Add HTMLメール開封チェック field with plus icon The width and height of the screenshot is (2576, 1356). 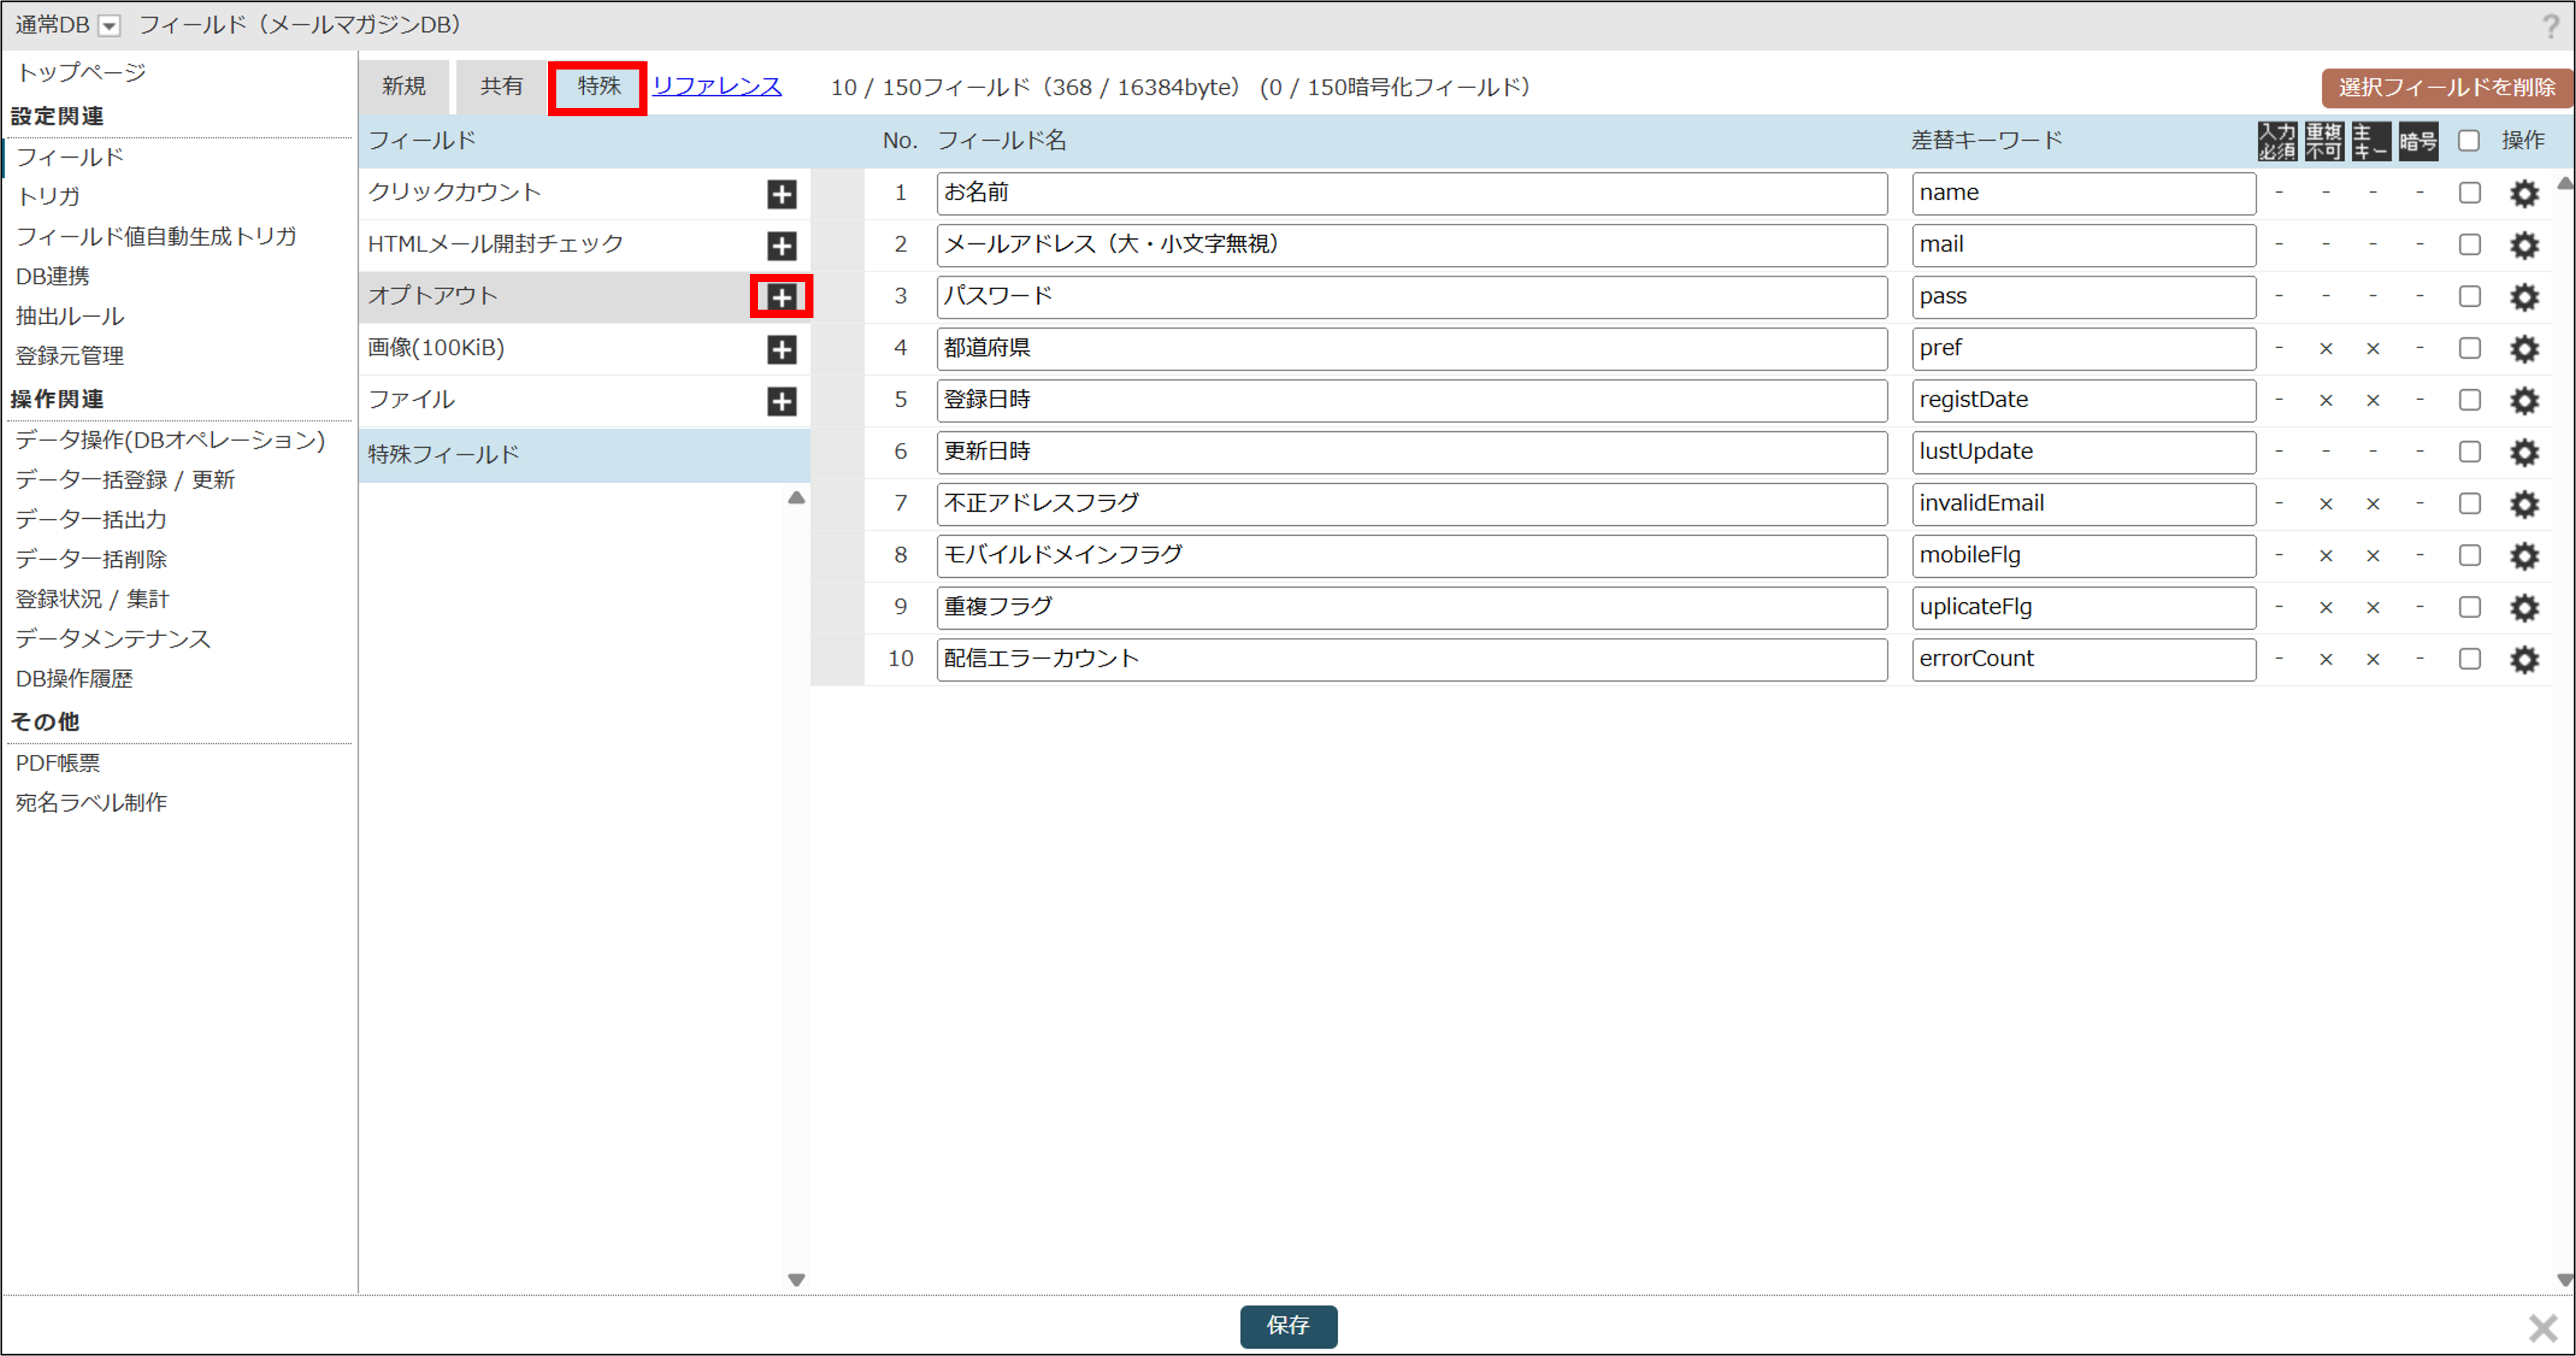click(x=781, y=246)
